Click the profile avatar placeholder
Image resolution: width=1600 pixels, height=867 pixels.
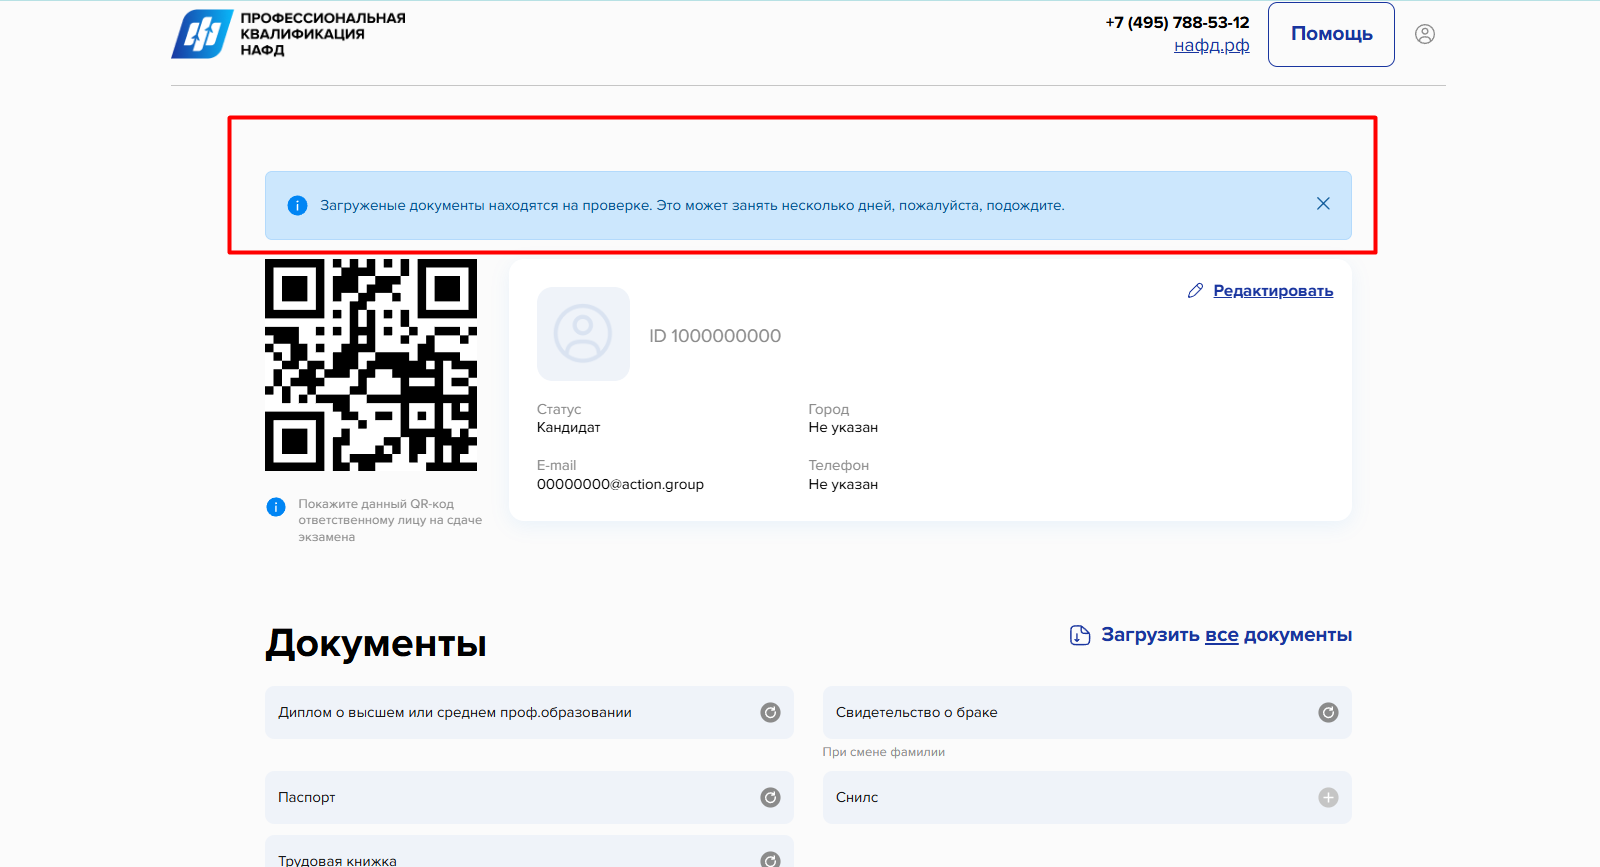(583, 334)
